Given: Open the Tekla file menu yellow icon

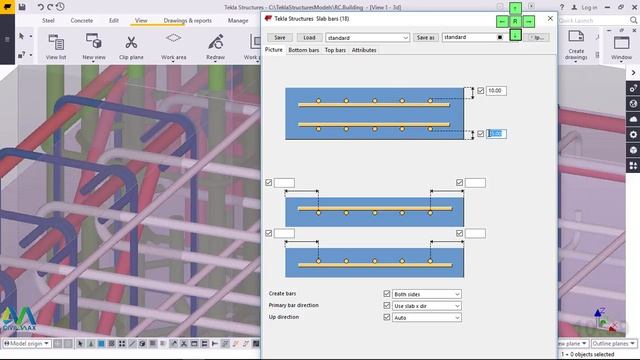Looking at the screenshot, I should pos(7,7).
